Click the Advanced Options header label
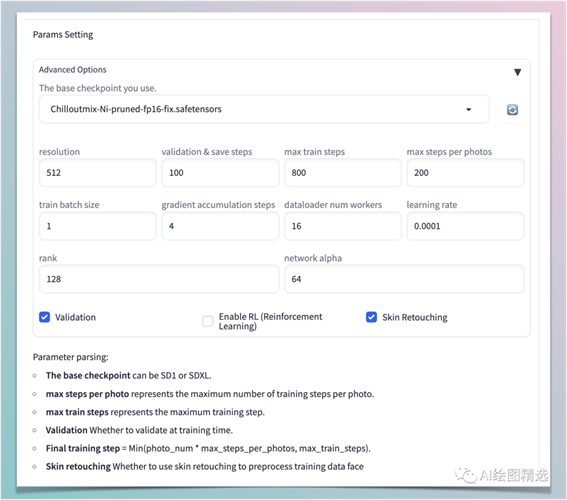 pos(73,69)
